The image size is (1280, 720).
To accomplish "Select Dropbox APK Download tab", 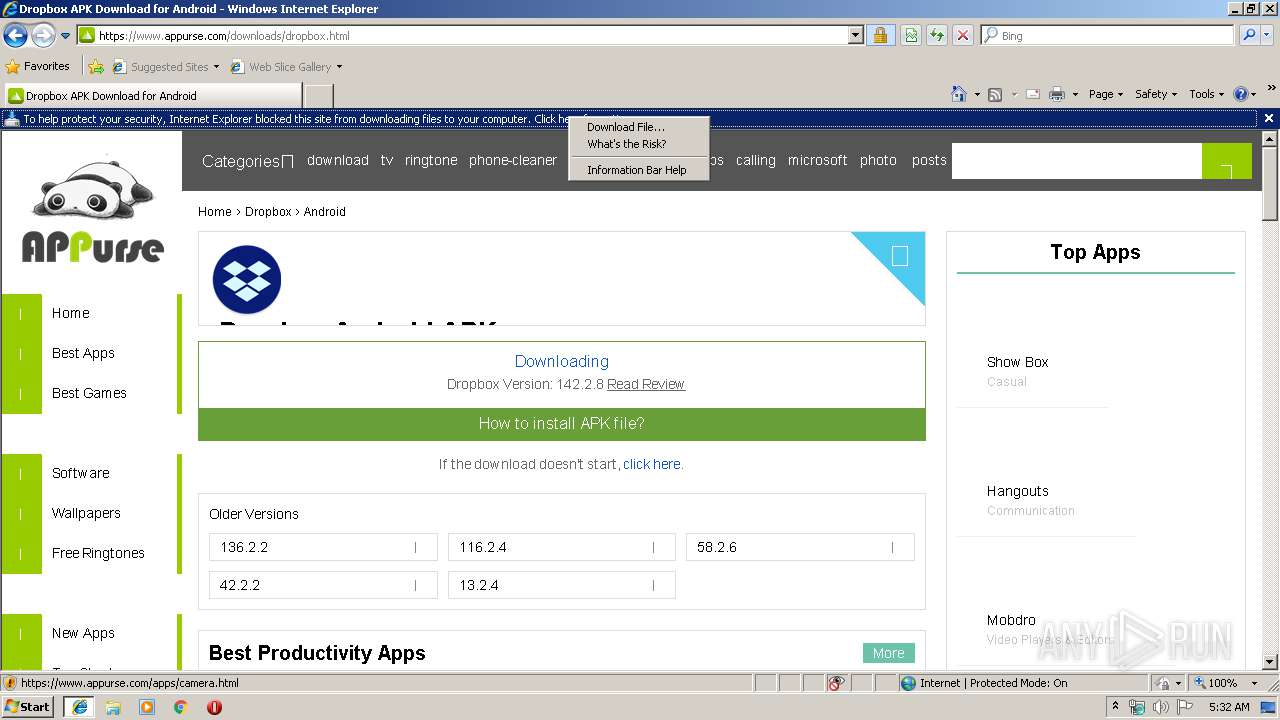I will coord(153,96).
